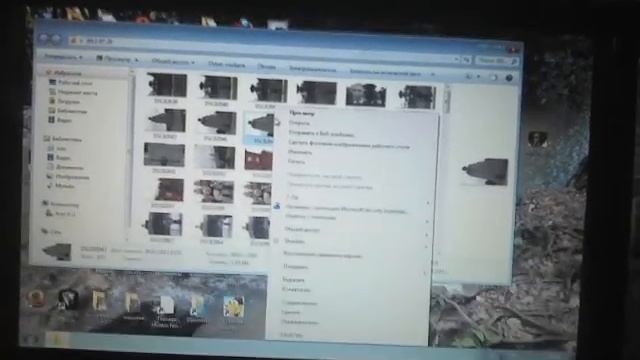
Task: Choose Вырезать in the context menu
Action: 293,280
